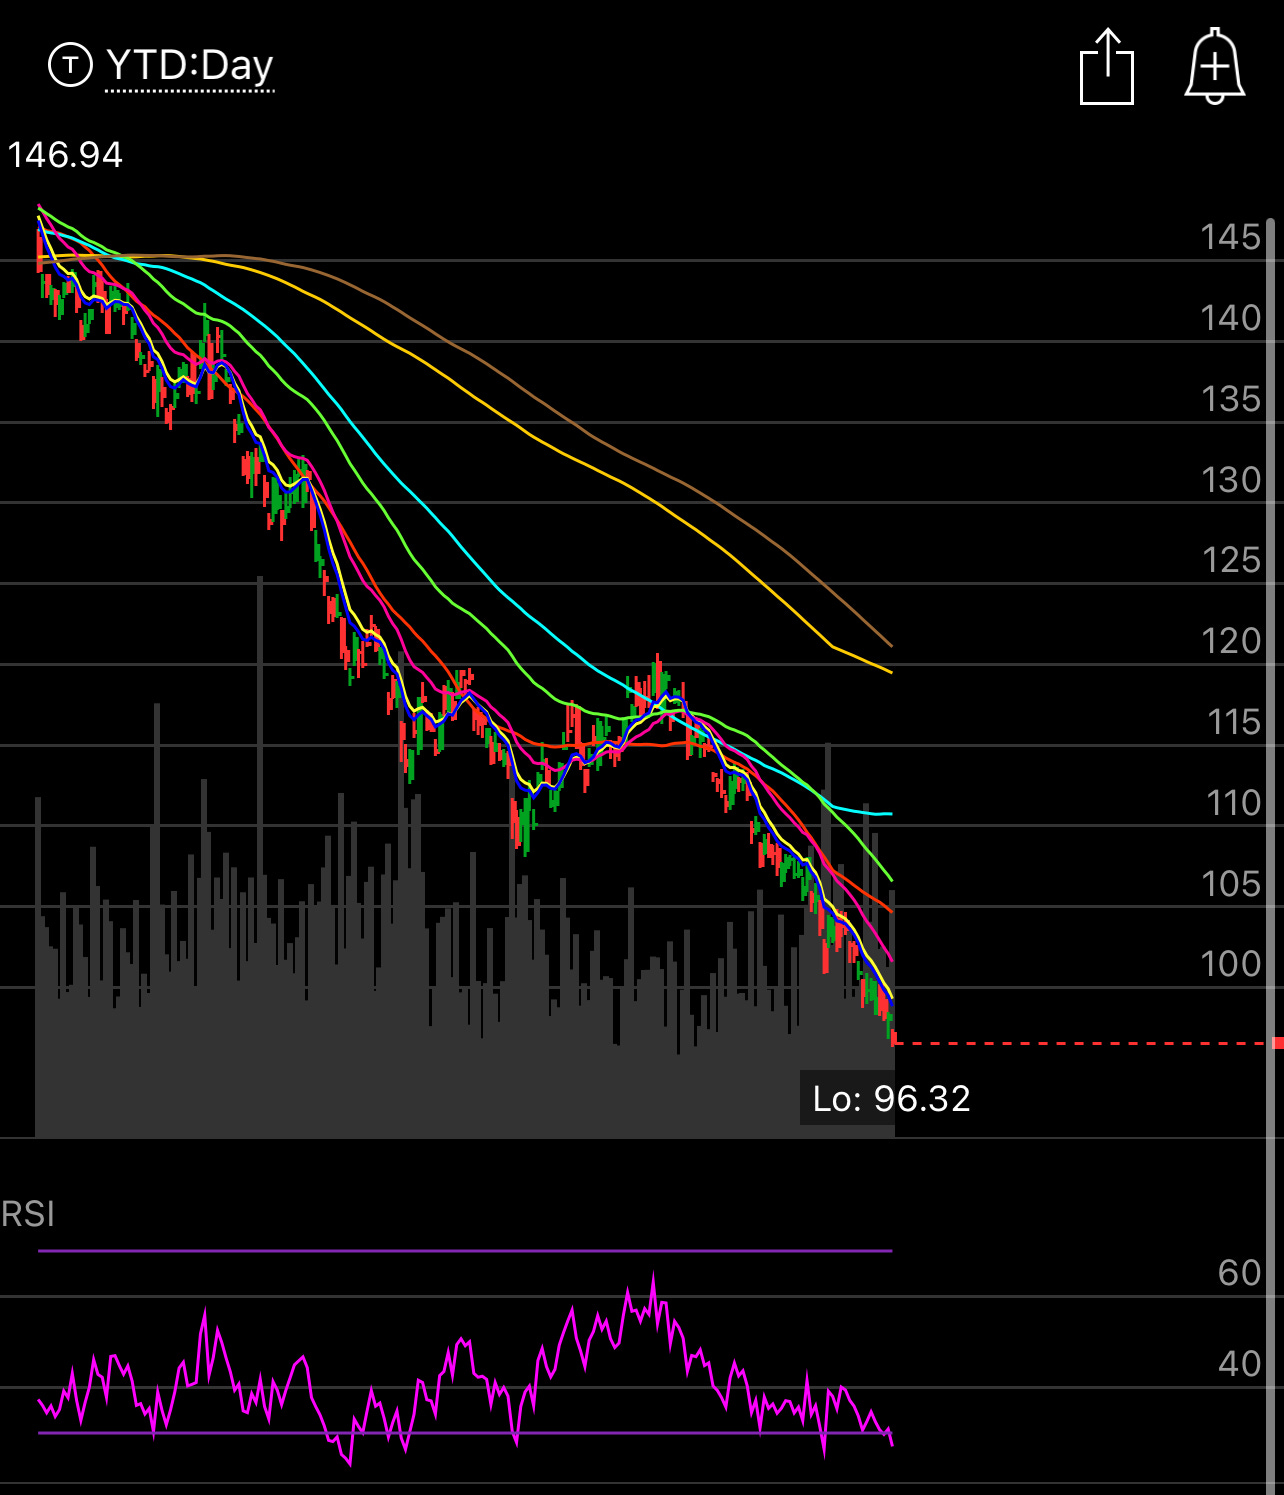1284x1495 pixels.
Task: Add a price alert with bell icon
Action: [x=1215, y=66]
